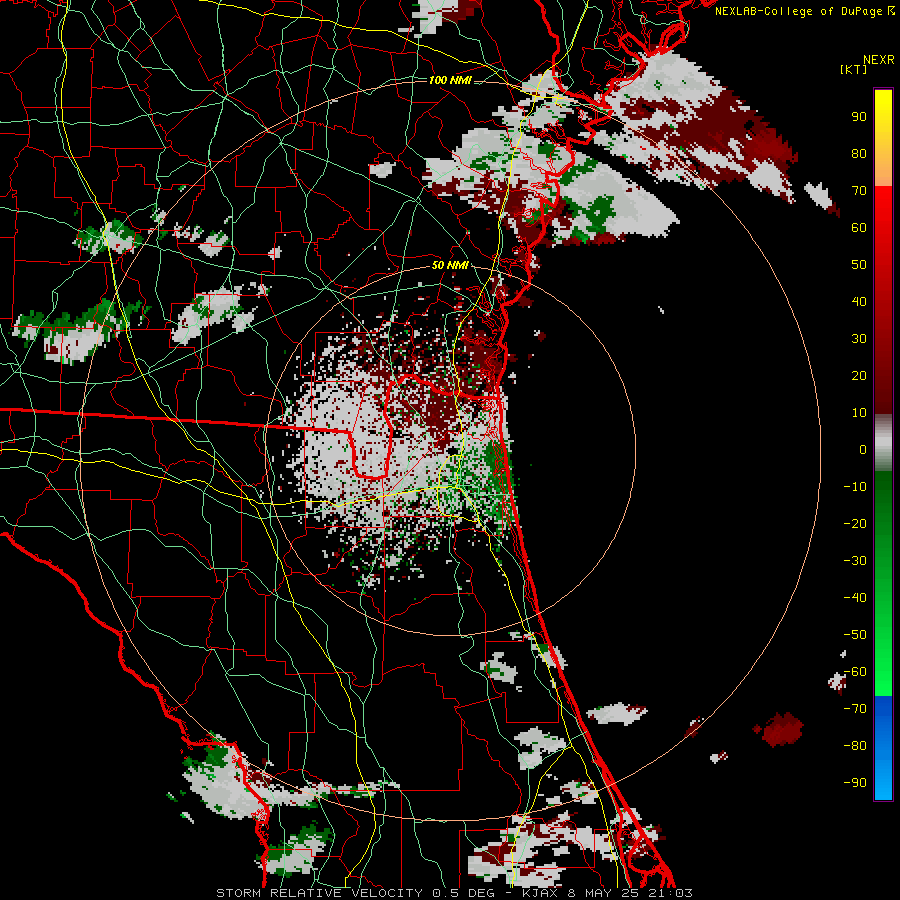Click the -60 value on velocity scale
This screenshot has width=900, height=900.
pyautogui.click(x=855, y=672)
